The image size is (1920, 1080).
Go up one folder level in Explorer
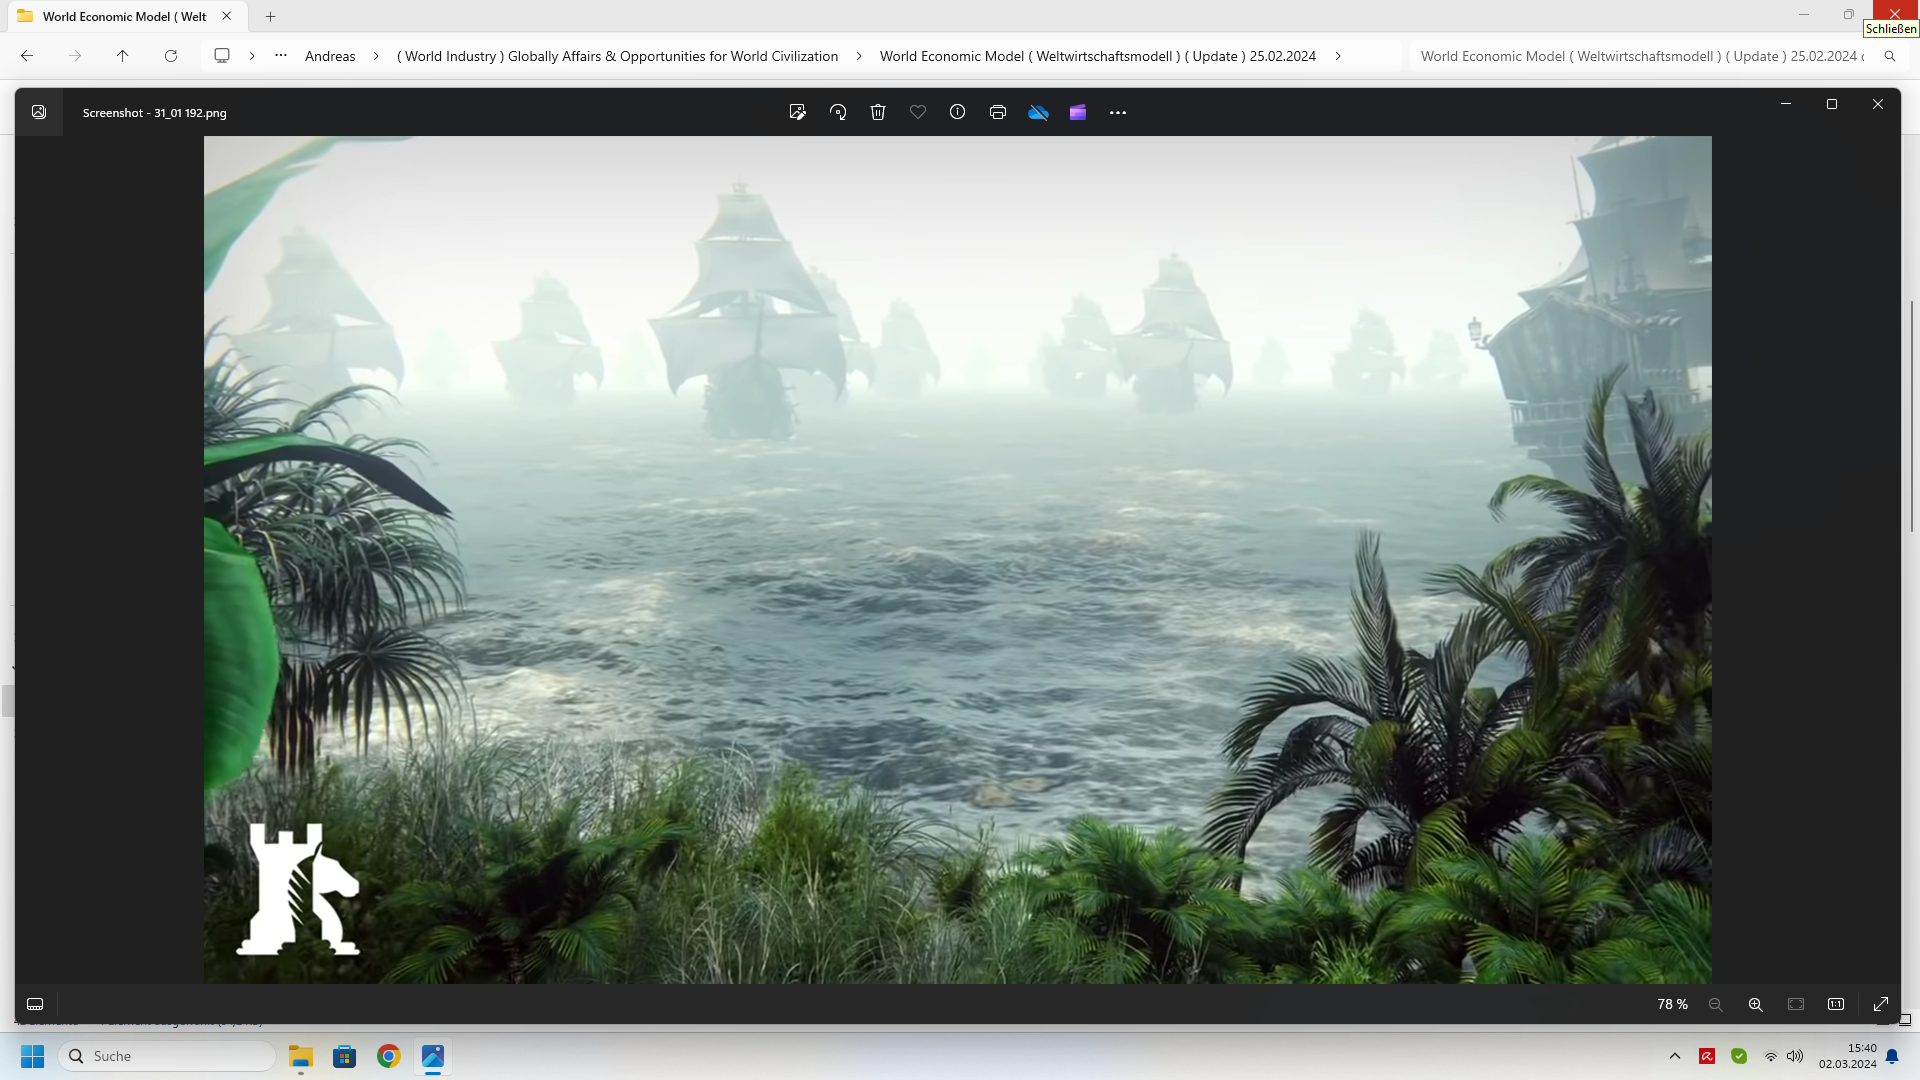pyautogui.click(x=123, y=56)
